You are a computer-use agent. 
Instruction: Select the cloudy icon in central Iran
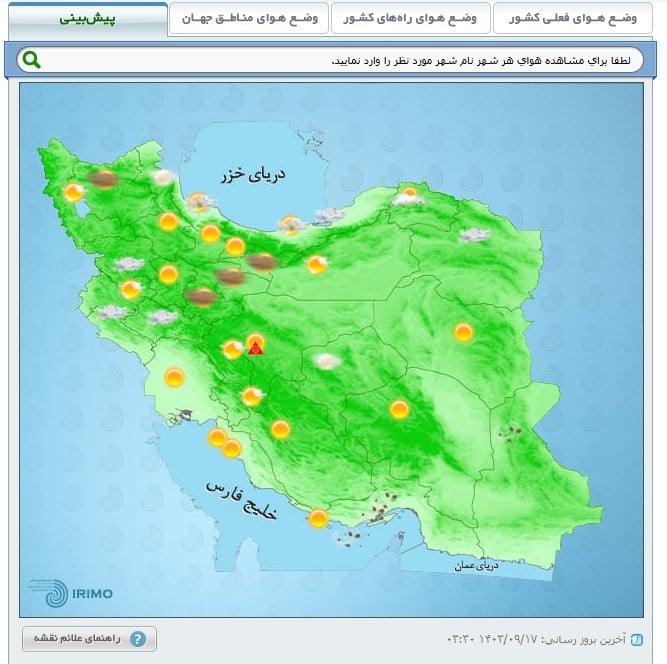coord(326,361)
